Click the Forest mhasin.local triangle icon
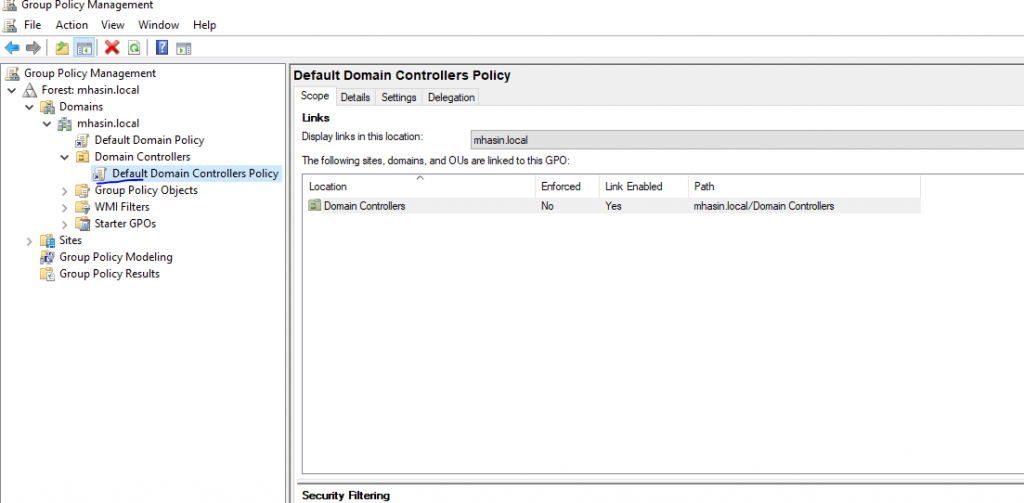Image resolution: width=1024 pixels, height=503 pixels. pos(30,90)
